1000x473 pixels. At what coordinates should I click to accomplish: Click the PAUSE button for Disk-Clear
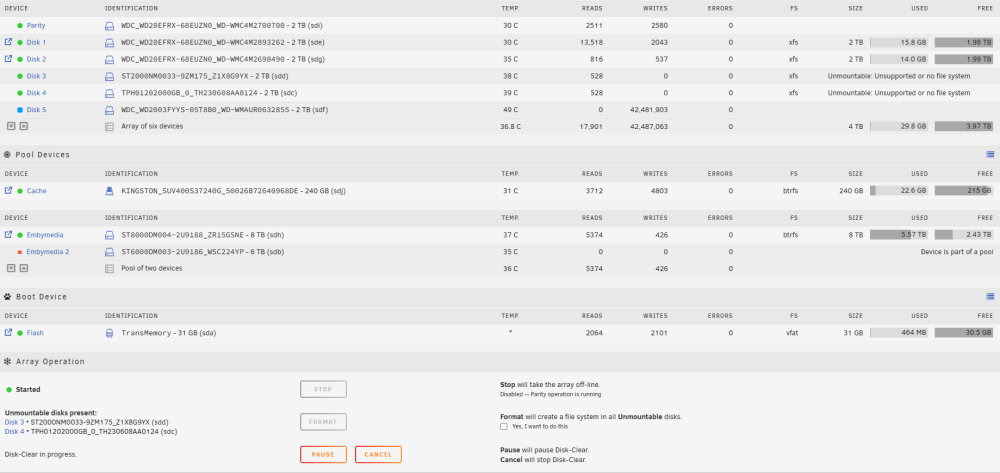[323, 455]
